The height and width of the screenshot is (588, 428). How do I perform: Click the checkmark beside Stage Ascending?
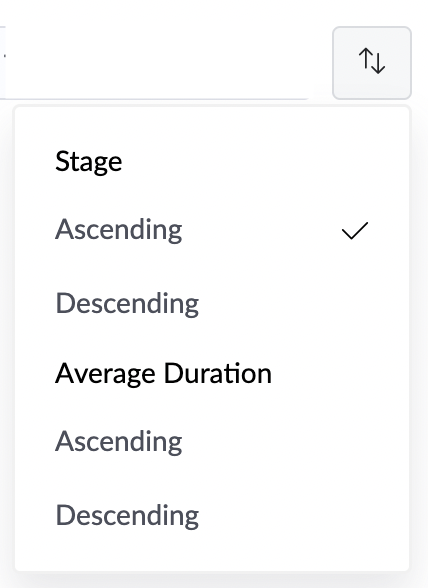coord(355,230)
